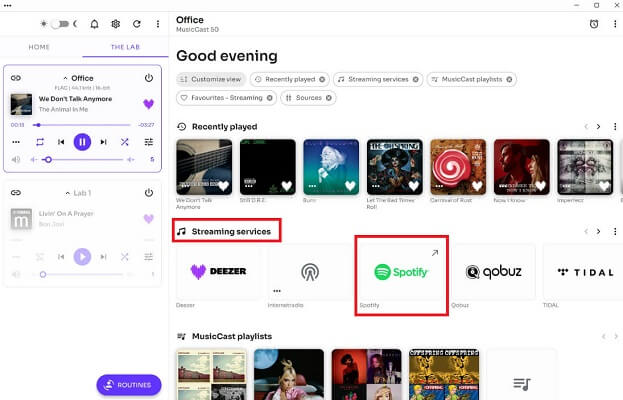Image resolution: width=623 pixels, height=400 pixels.
Task: Open Internet radio tile options dots
Action: 277,291
